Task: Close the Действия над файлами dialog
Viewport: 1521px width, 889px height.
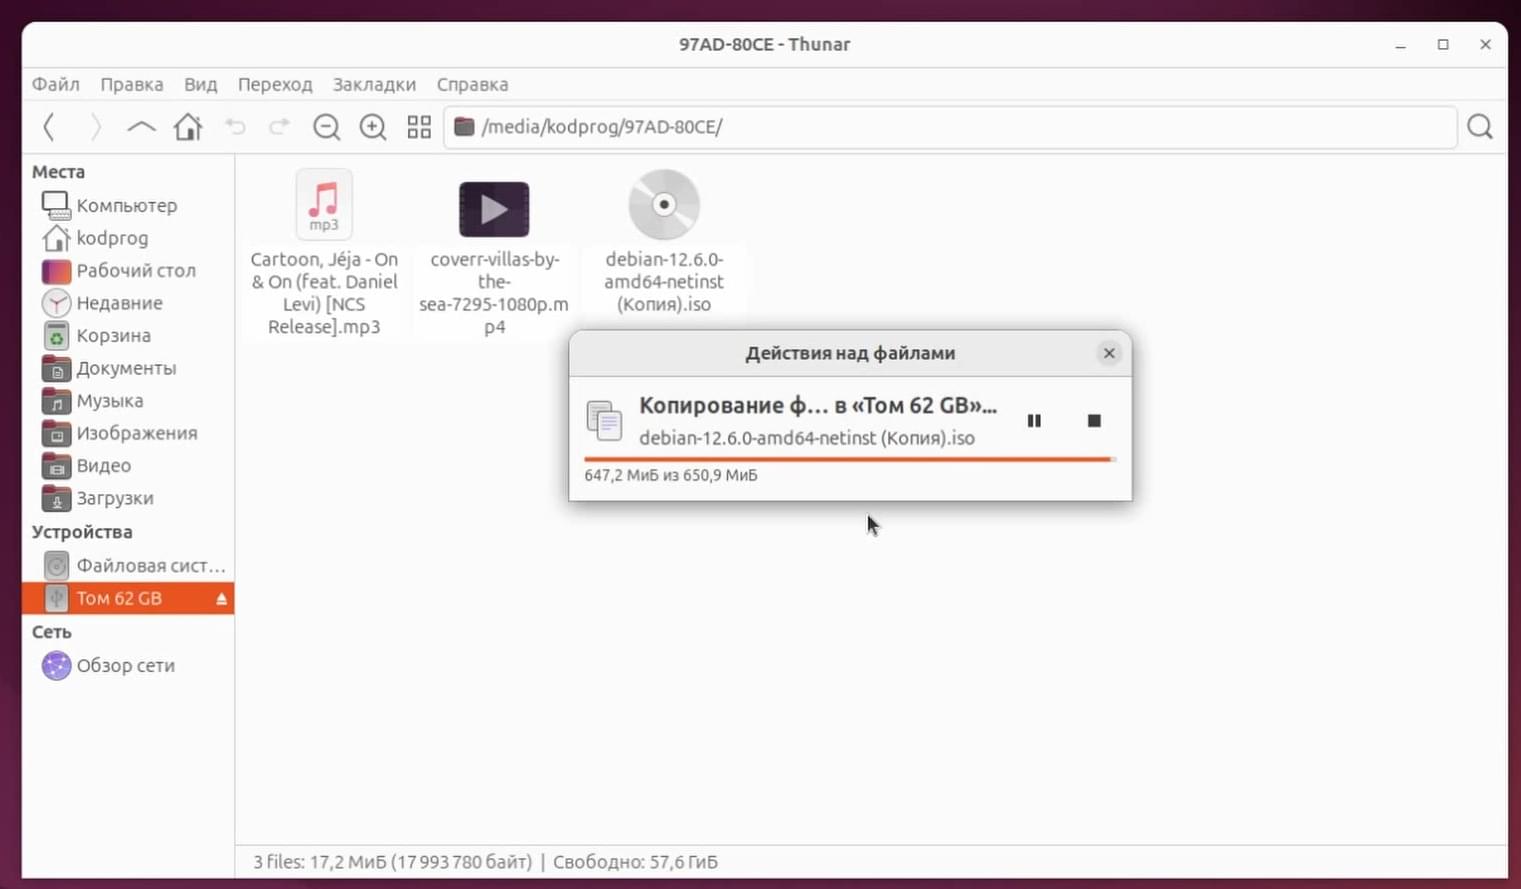Action: coord(1109,353)
